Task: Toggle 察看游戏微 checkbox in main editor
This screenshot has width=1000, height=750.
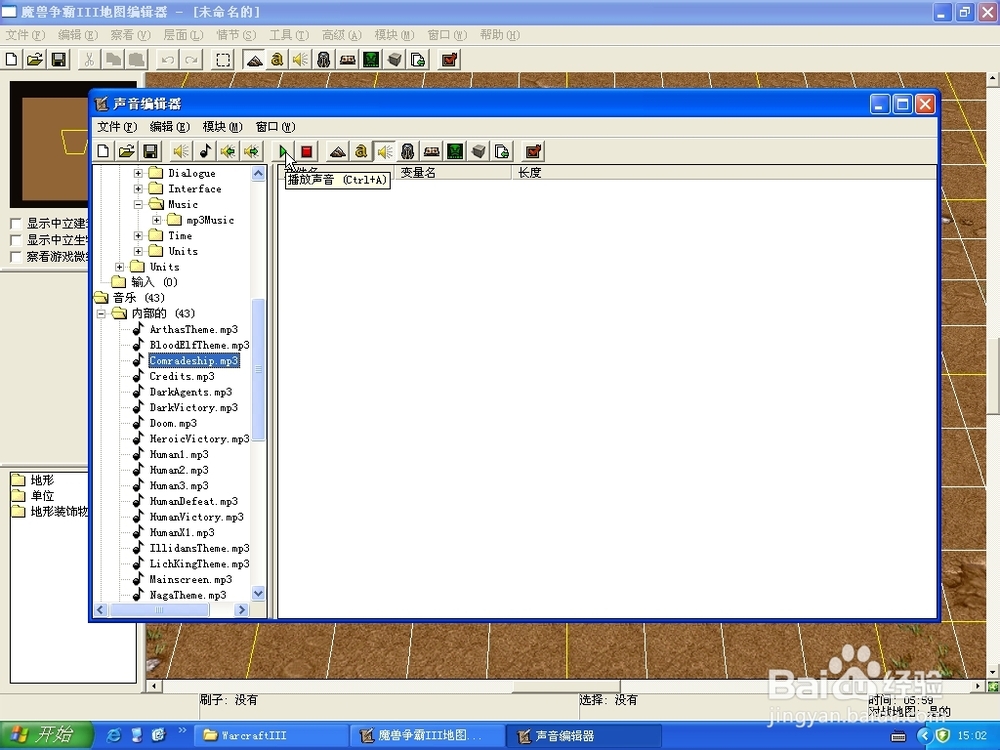Action: [17, 257]
